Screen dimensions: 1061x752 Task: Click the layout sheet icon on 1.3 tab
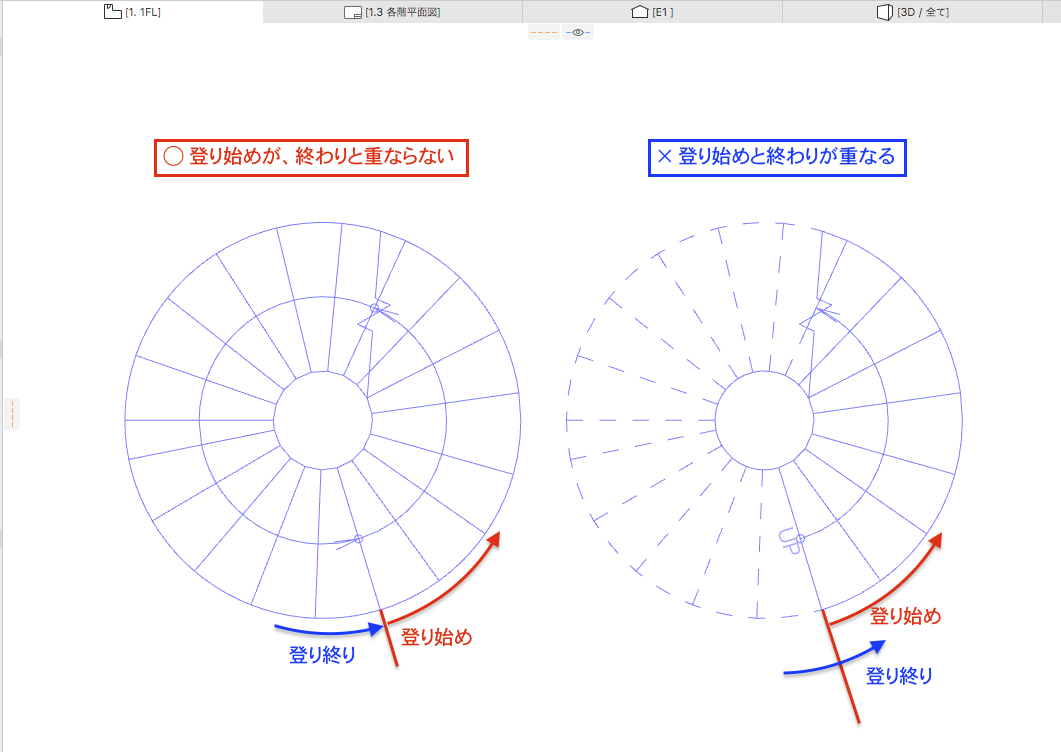coord(352,12)
